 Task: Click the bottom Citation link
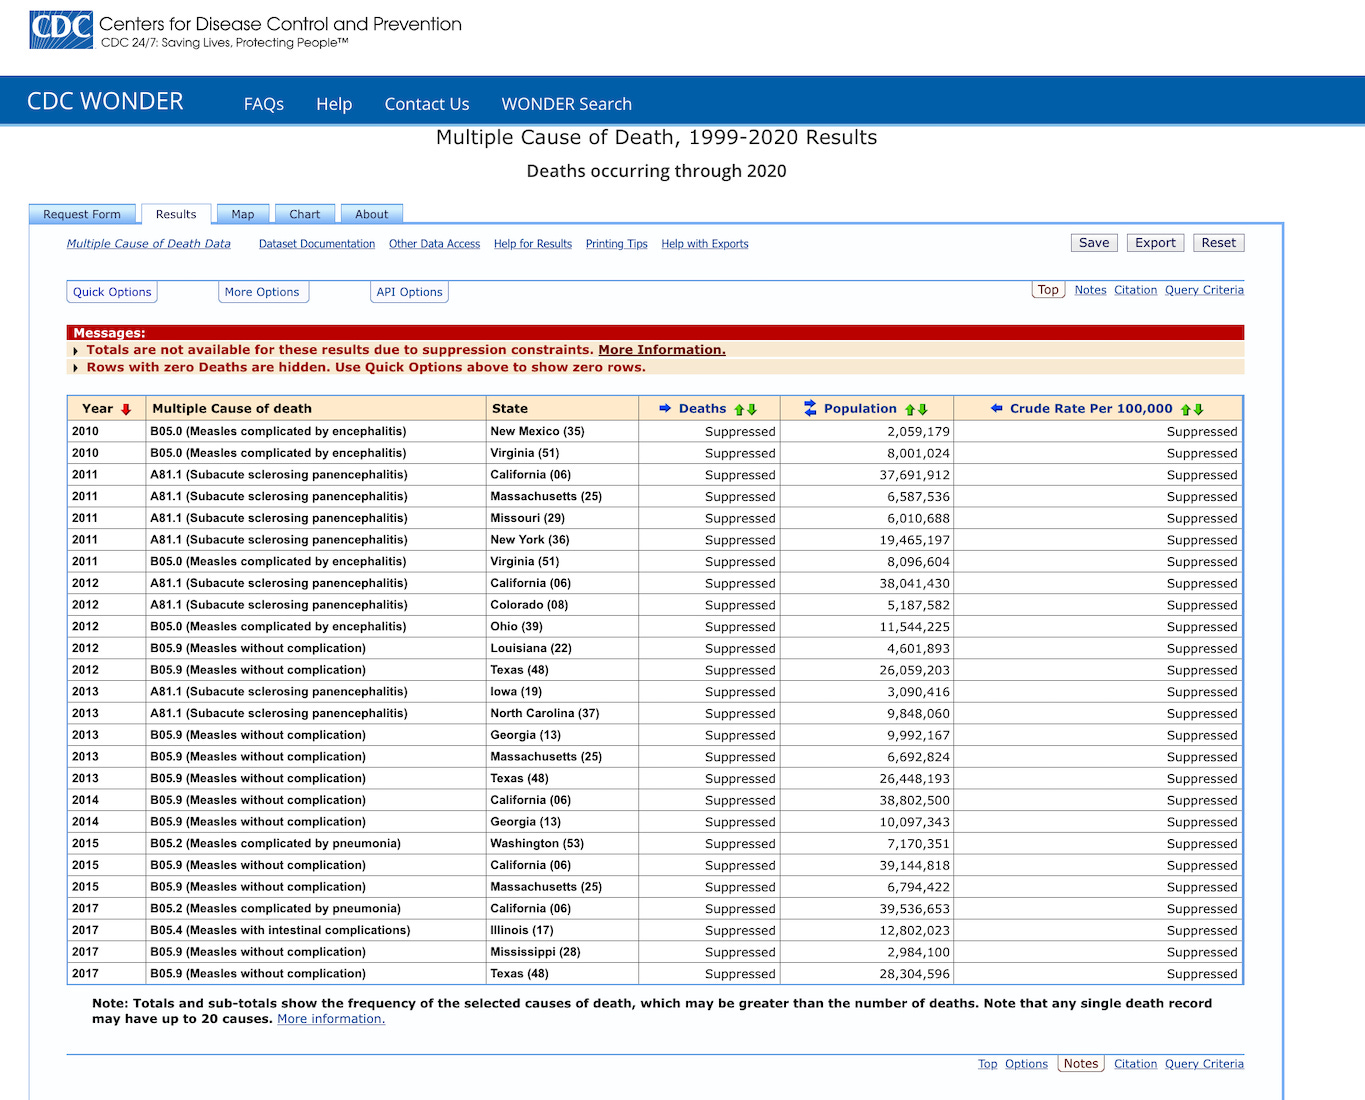coord(1136,1064)
